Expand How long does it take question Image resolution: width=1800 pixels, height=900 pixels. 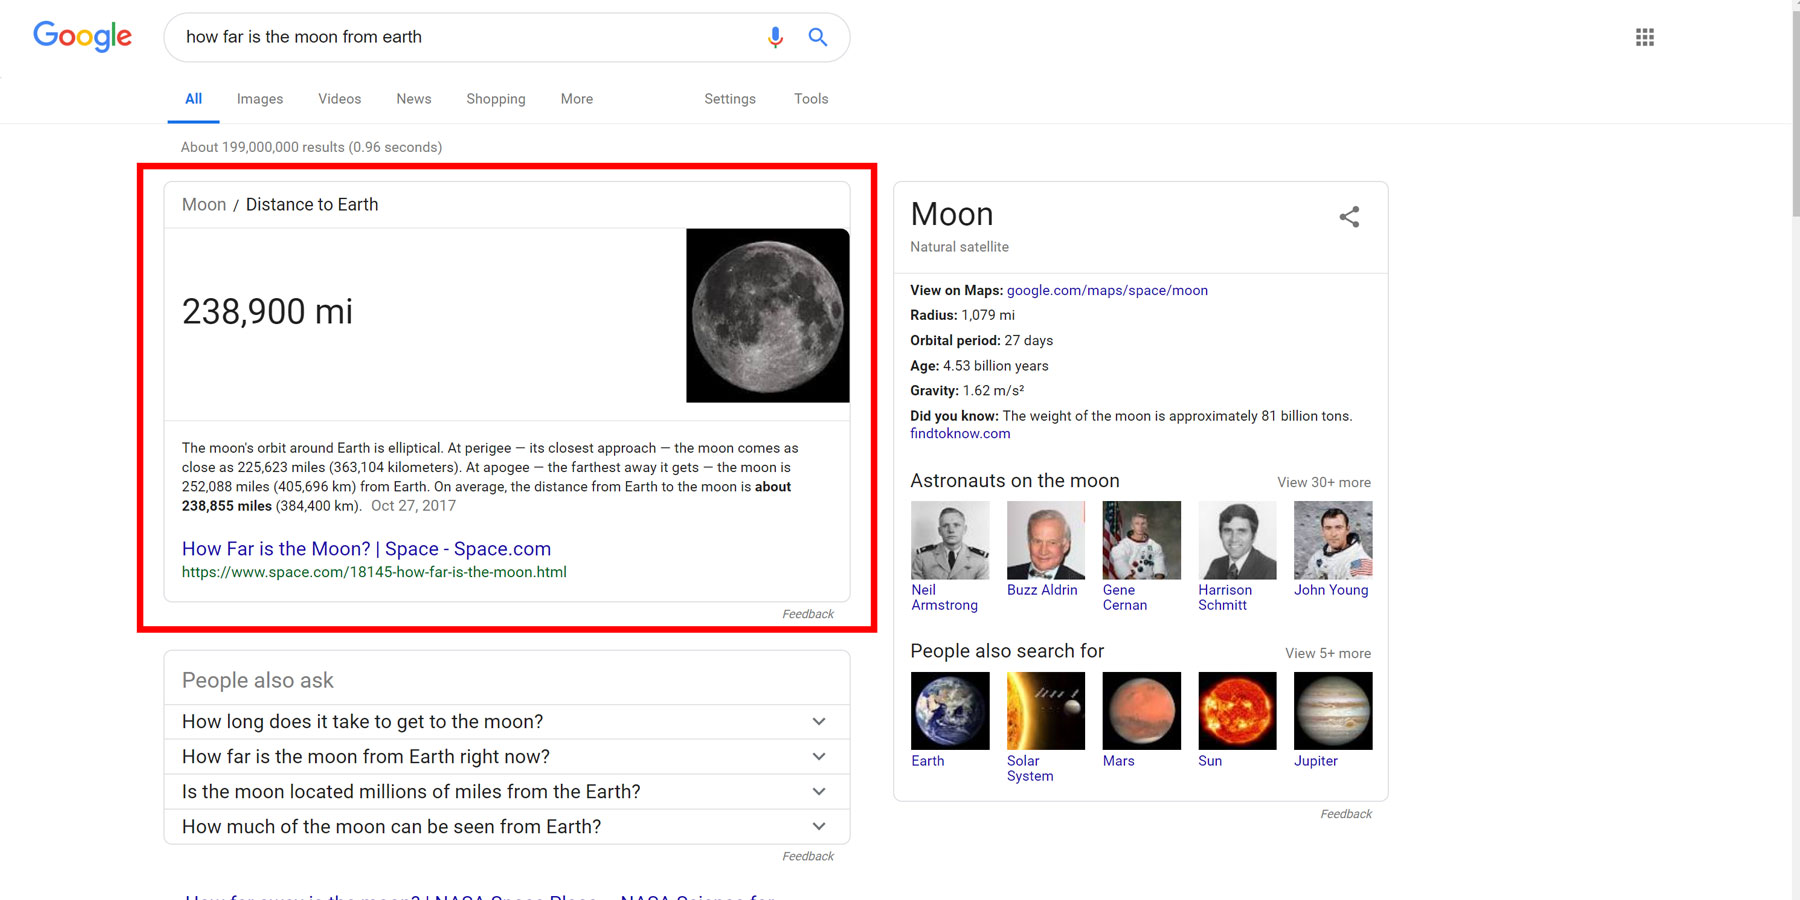[x=507, y=722]
